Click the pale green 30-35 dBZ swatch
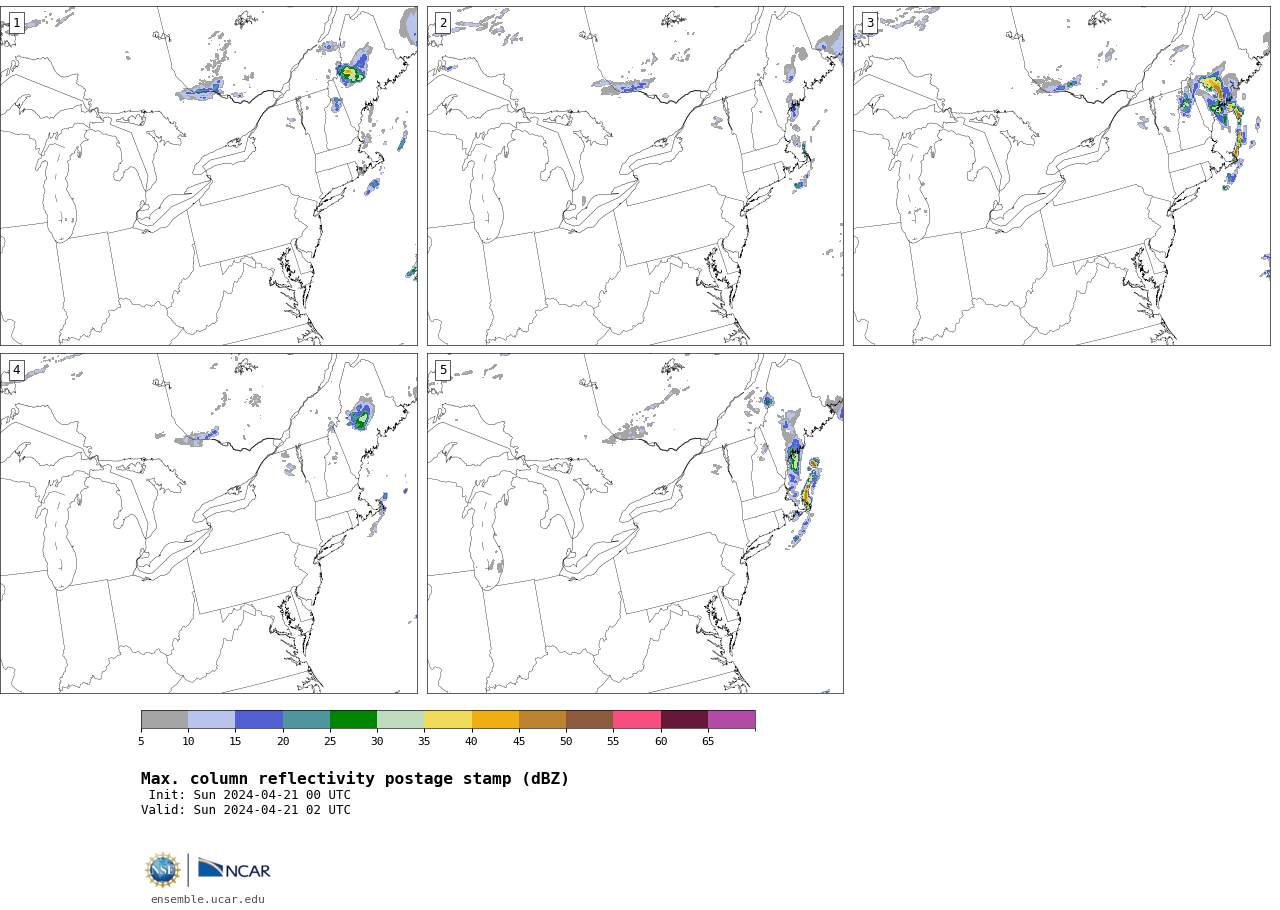 [x=401, y=720]
